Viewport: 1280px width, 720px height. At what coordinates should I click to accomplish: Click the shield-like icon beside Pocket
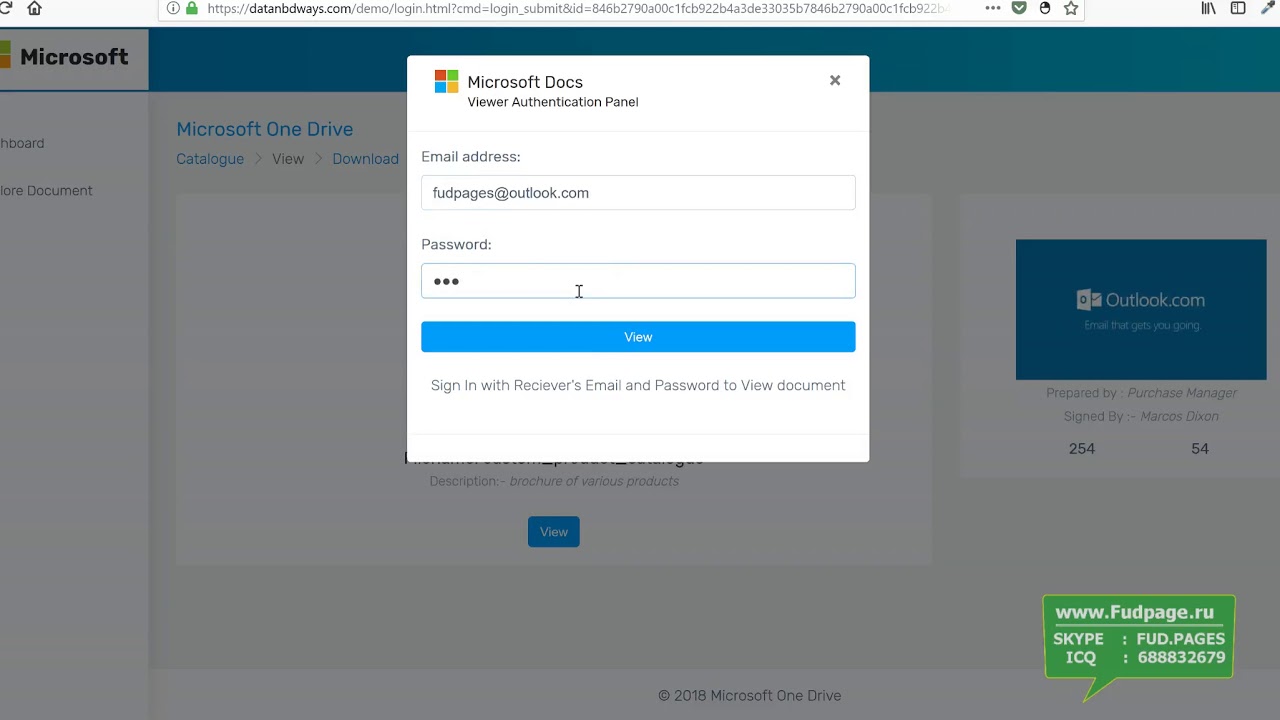(x=1045, y=8)
